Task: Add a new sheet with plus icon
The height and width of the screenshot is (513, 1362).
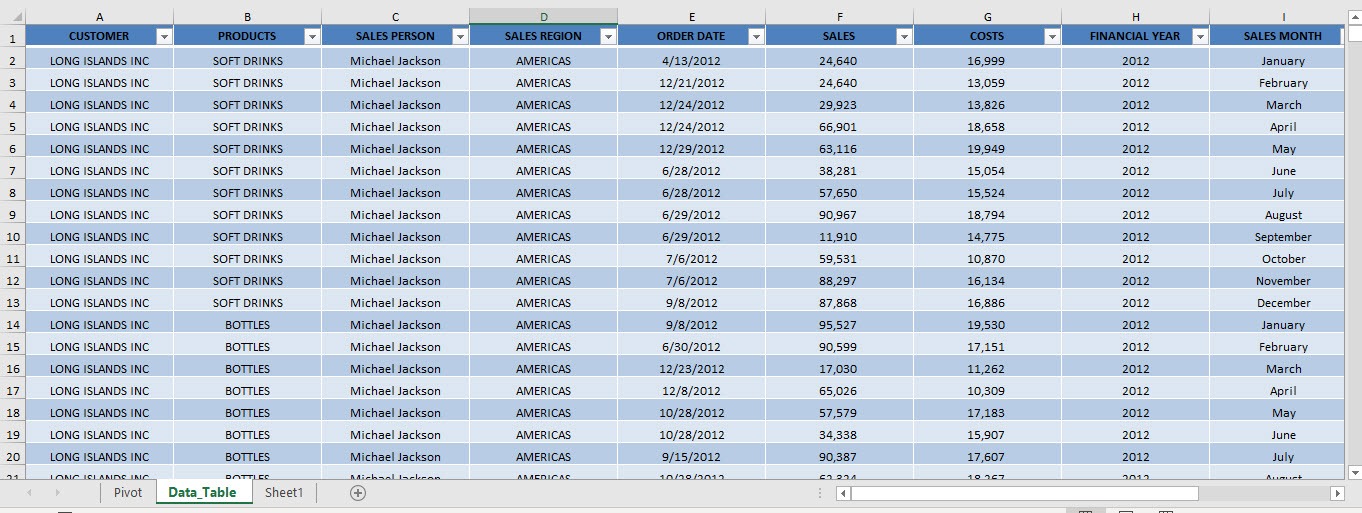Action: (358, 492)
